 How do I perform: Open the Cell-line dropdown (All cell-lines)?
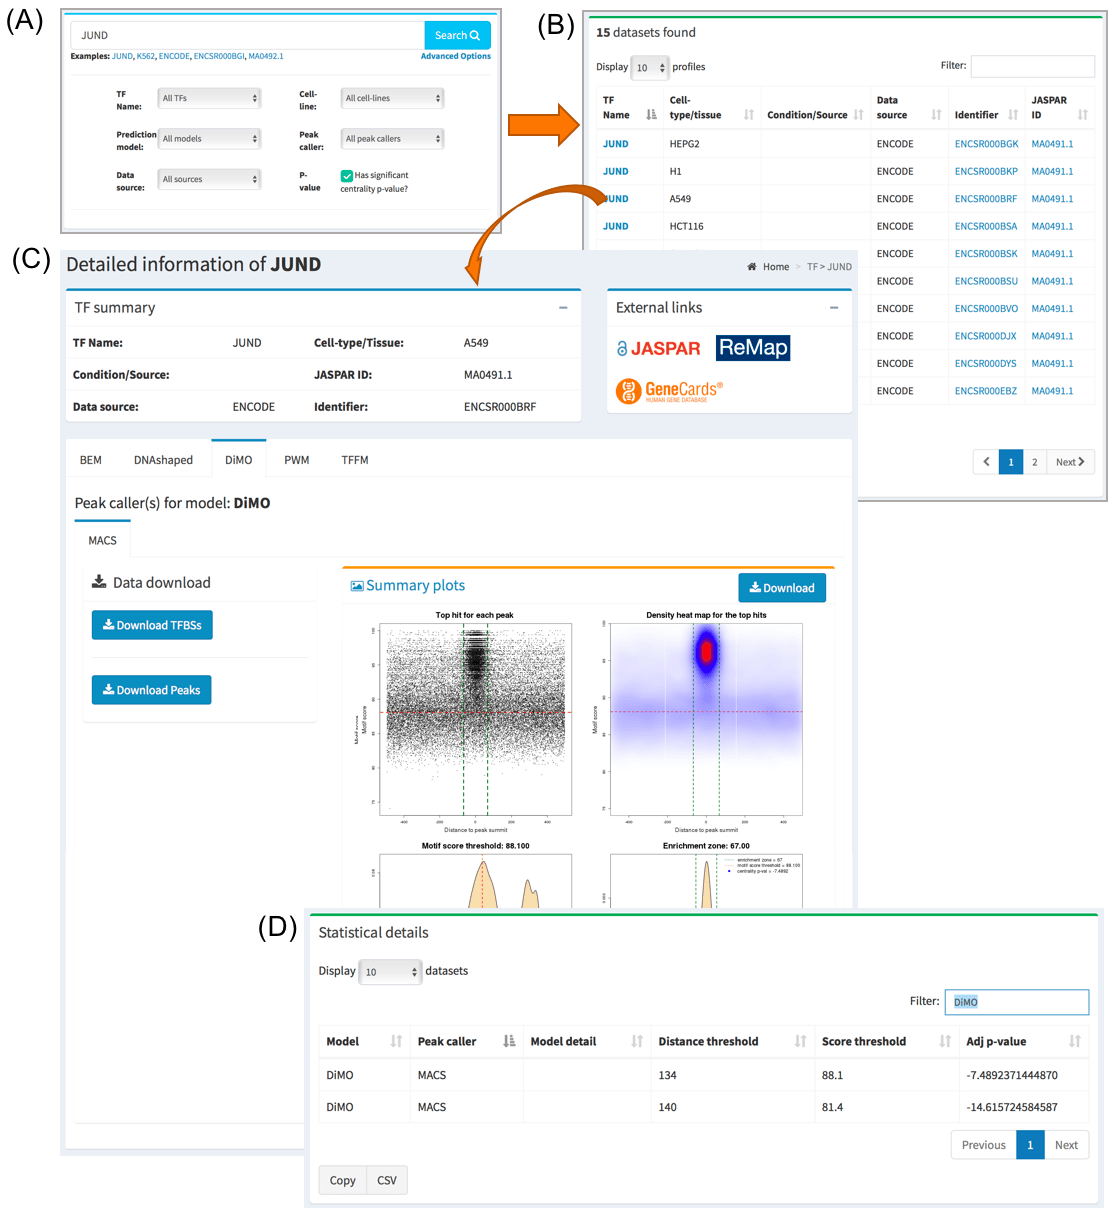[392, 98]
